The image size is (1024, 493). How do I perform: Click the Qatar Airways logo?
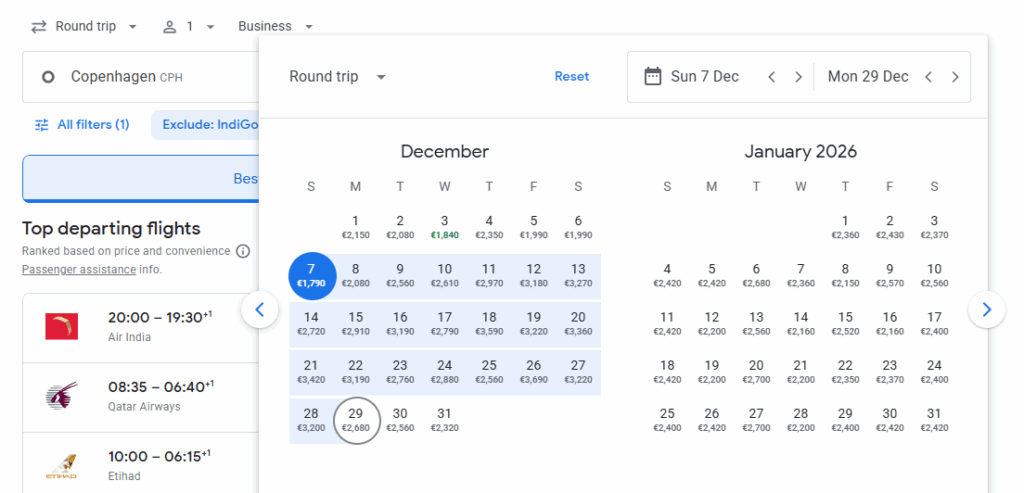point(61,396)
